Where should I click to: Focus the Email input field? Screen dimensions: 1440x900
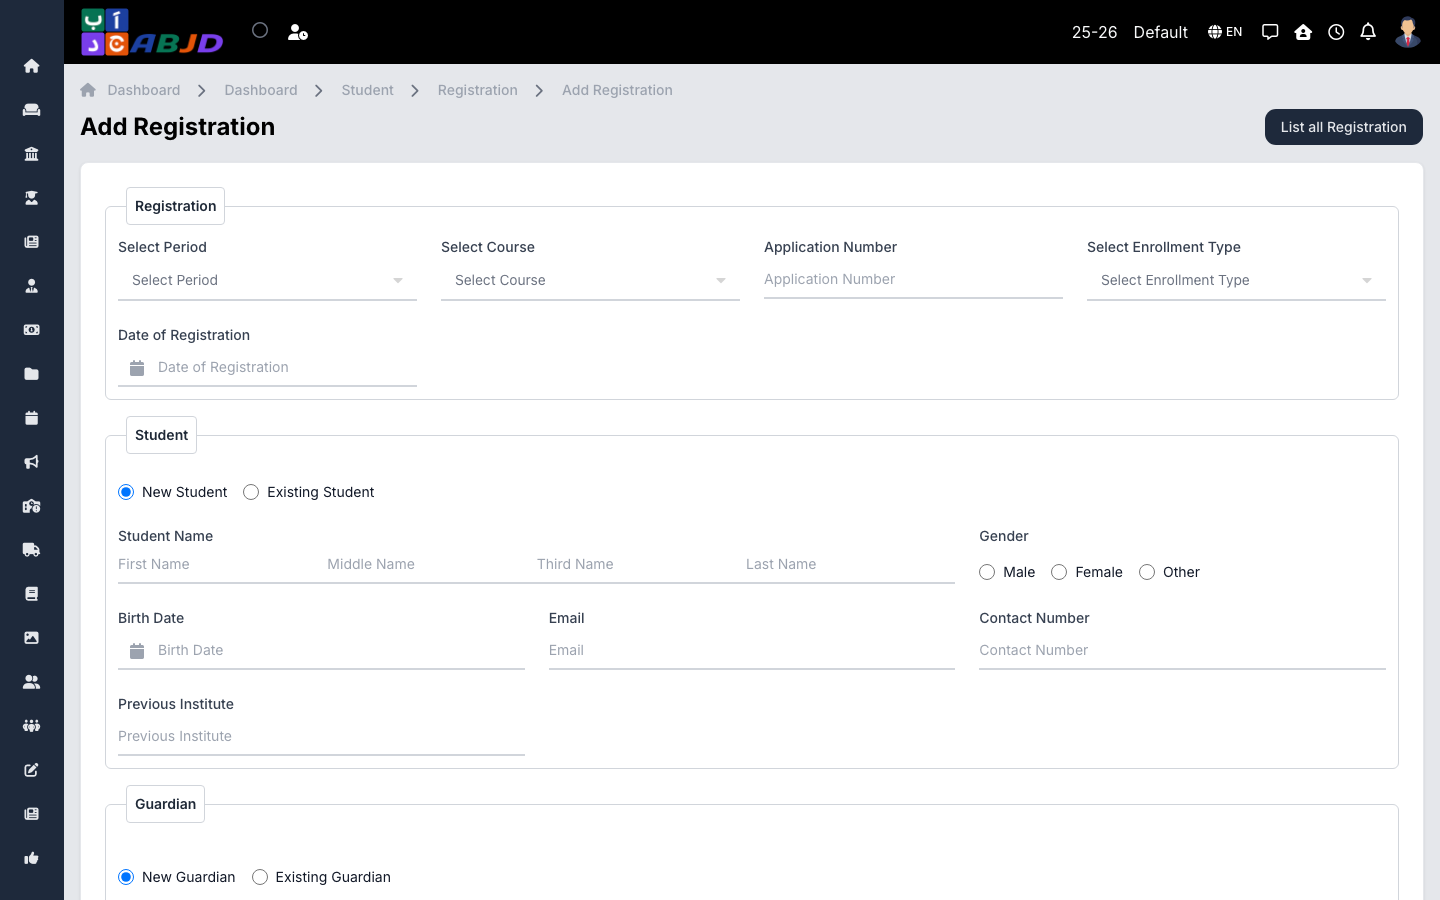[752, 650]
